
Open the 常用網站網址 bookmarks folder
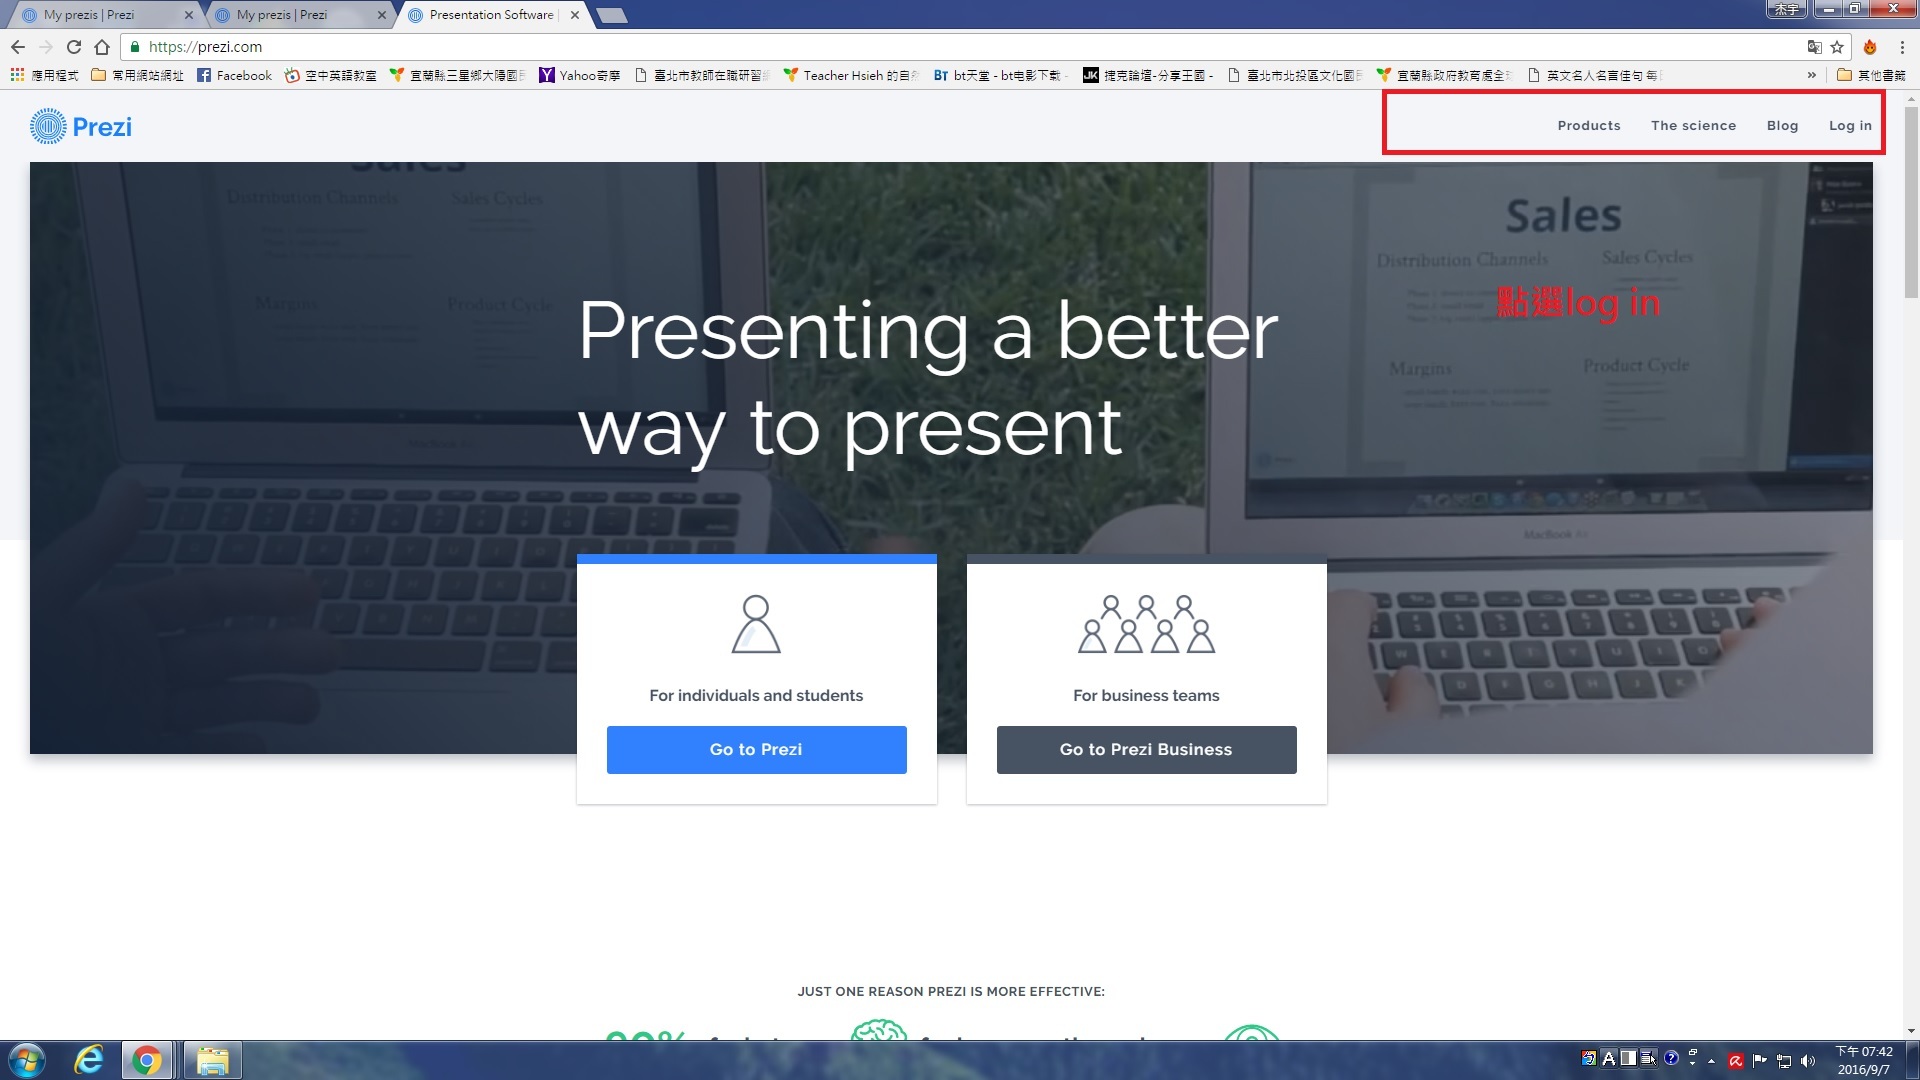click(x=137, y=75)
